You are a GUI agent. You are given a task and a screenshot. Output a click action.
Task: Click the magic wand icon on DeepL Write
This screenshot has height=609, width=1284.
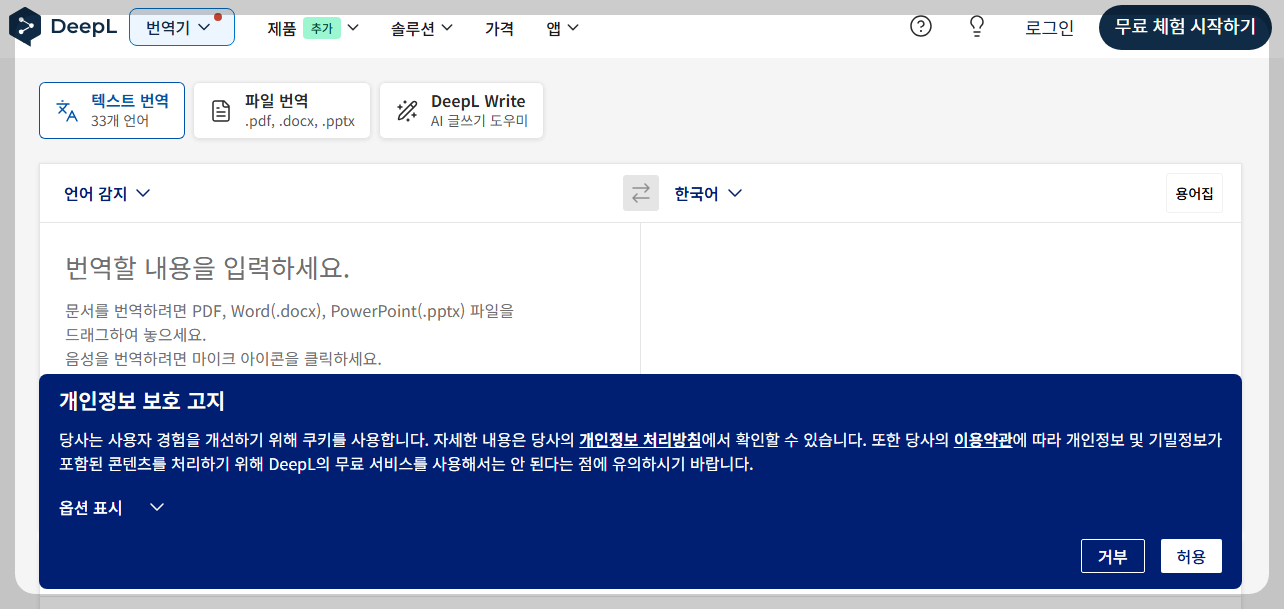(x=406, y=110)
